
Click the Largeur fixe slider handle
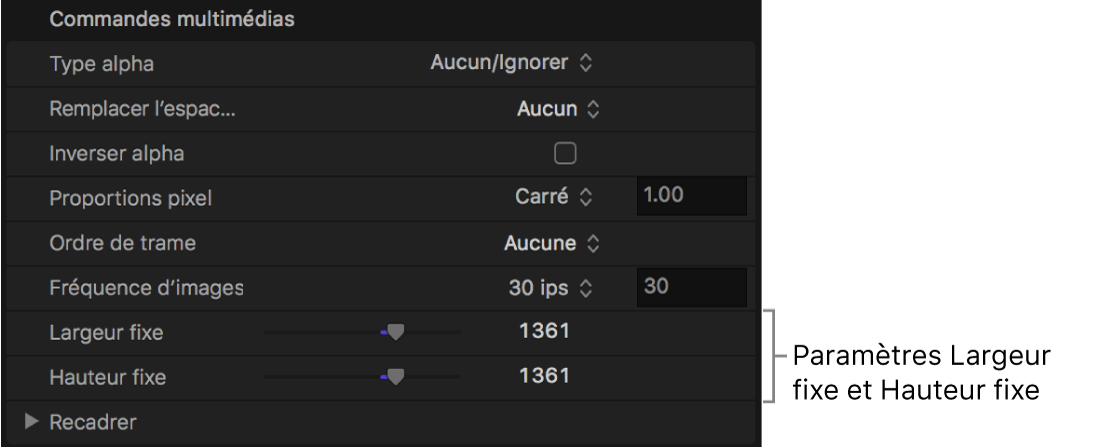point(395,333)
